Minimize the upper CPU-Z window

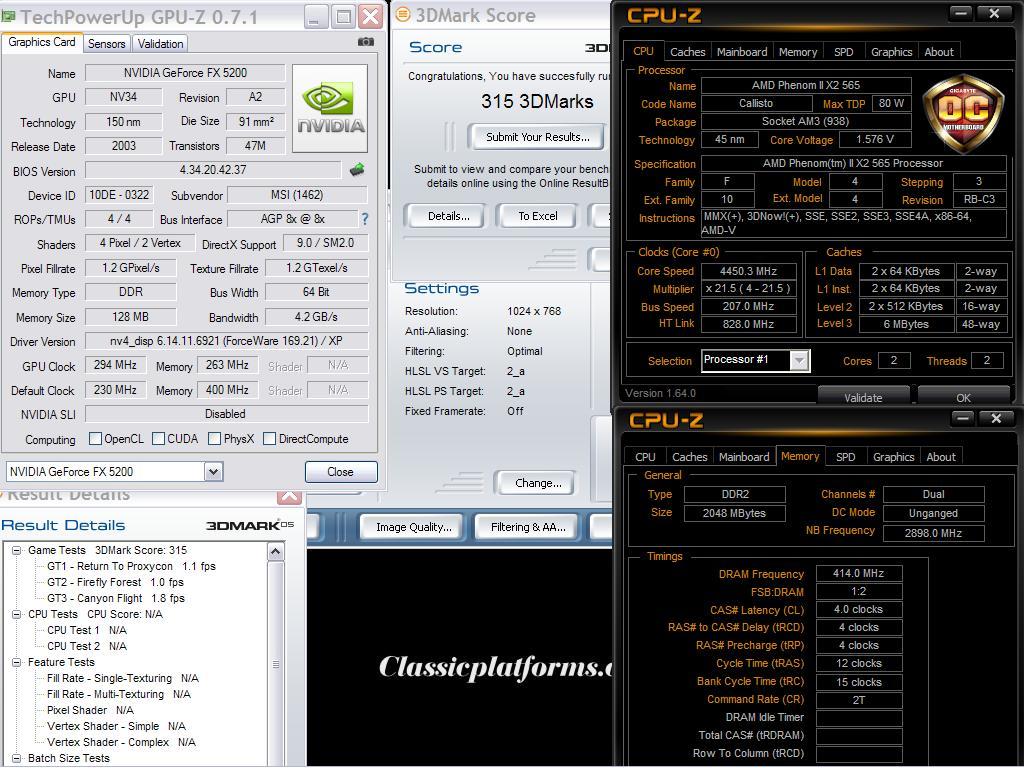(959, 13)
